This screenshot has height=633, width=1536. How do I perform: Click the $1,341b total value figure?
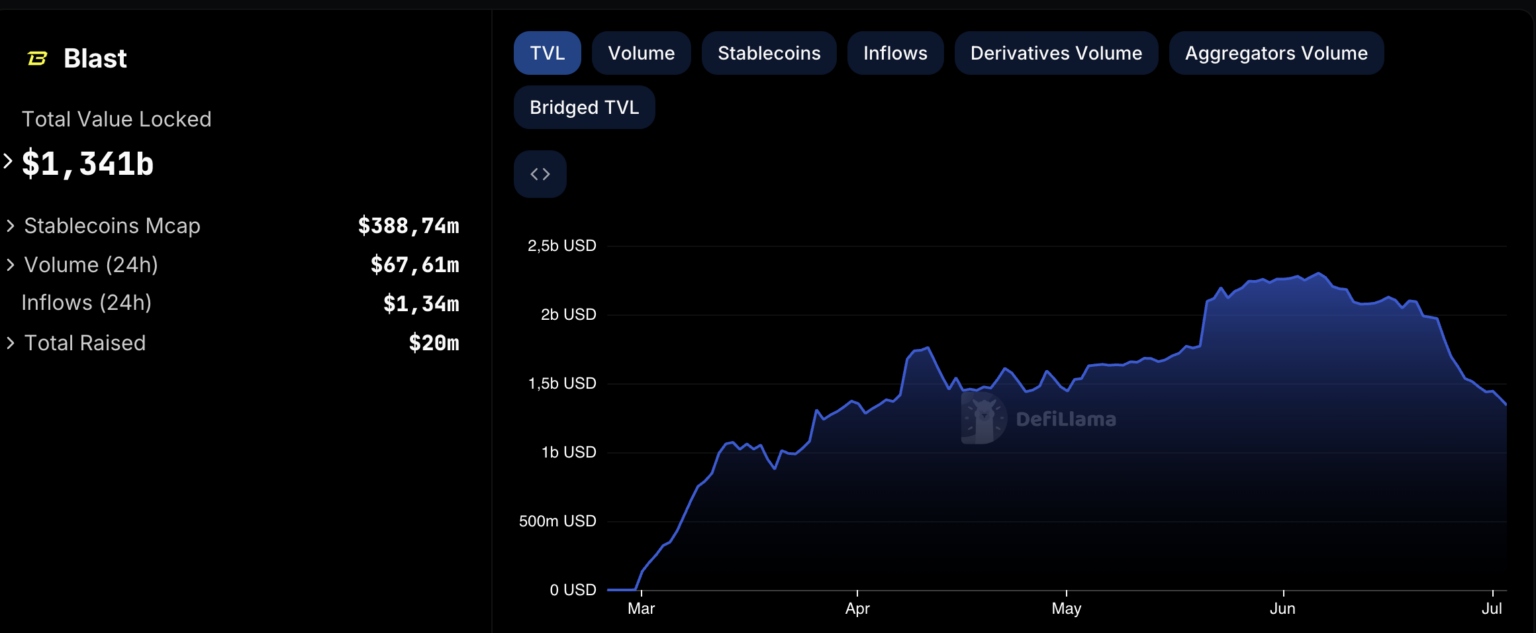[88, 164]
